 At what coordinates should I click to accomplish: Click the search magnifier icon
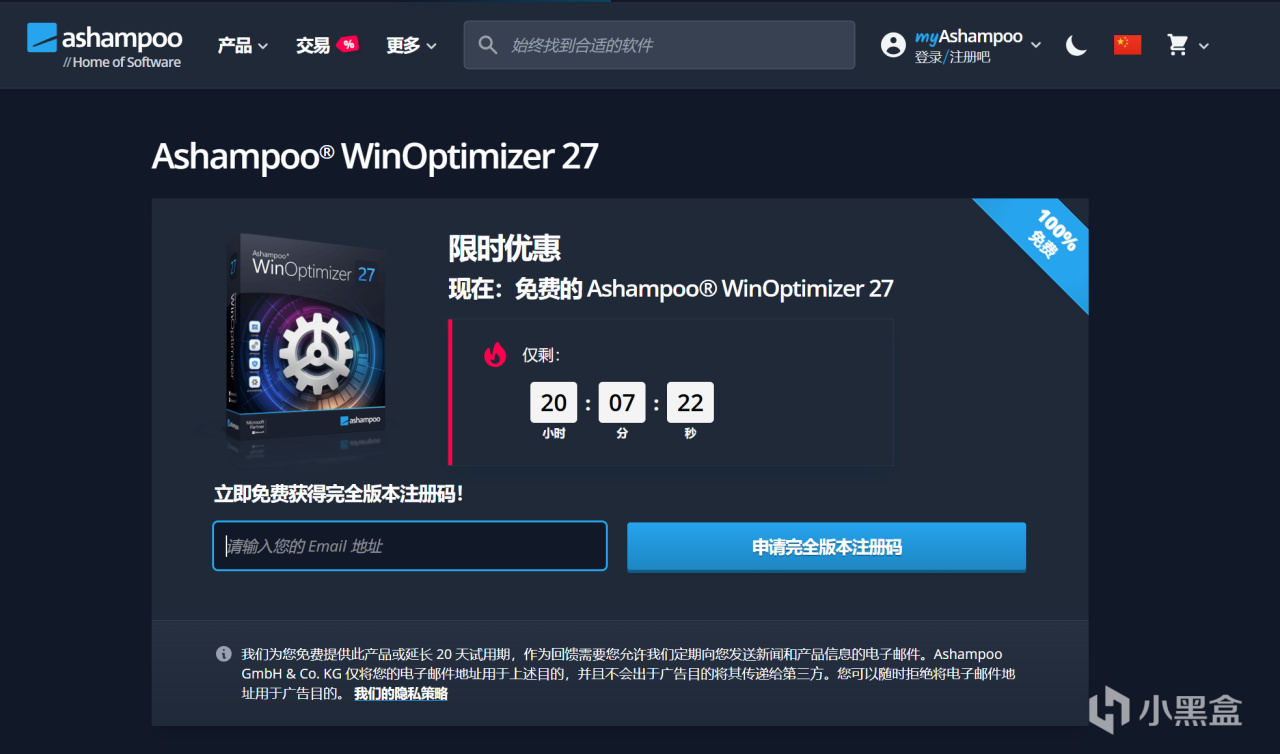(488, 45)
